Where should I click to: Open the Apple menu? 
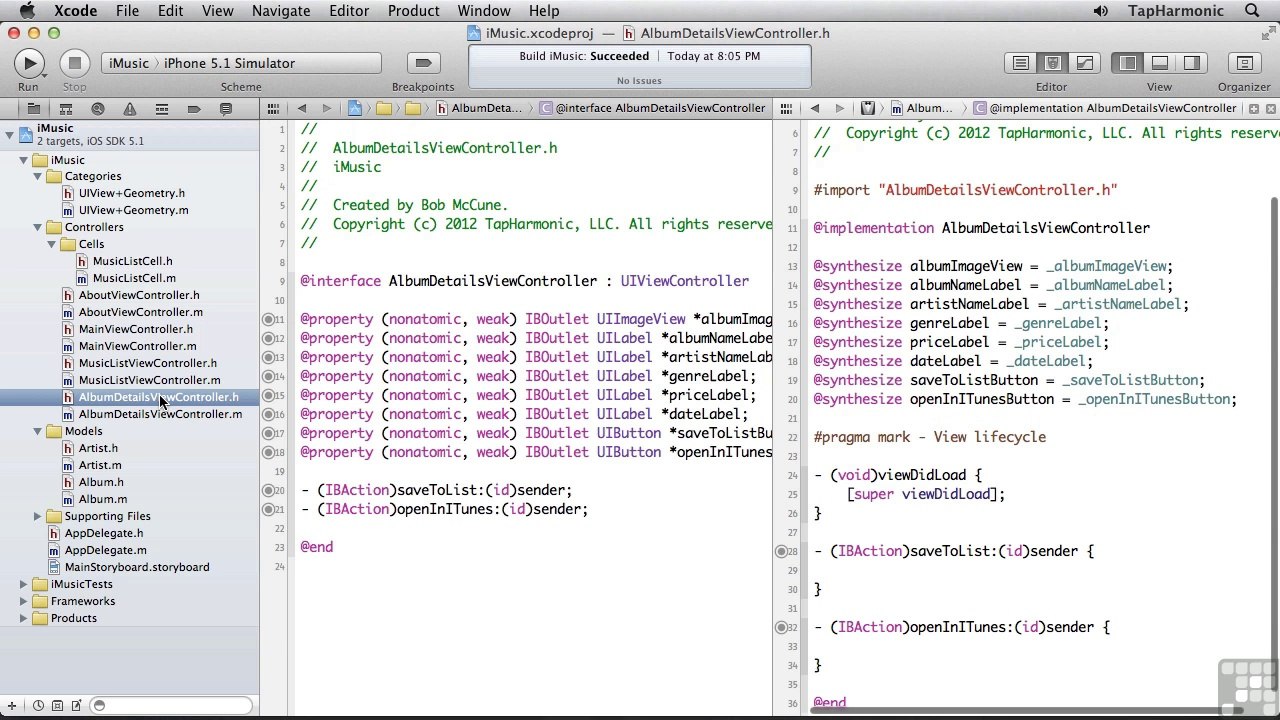(x=27, y=11)
